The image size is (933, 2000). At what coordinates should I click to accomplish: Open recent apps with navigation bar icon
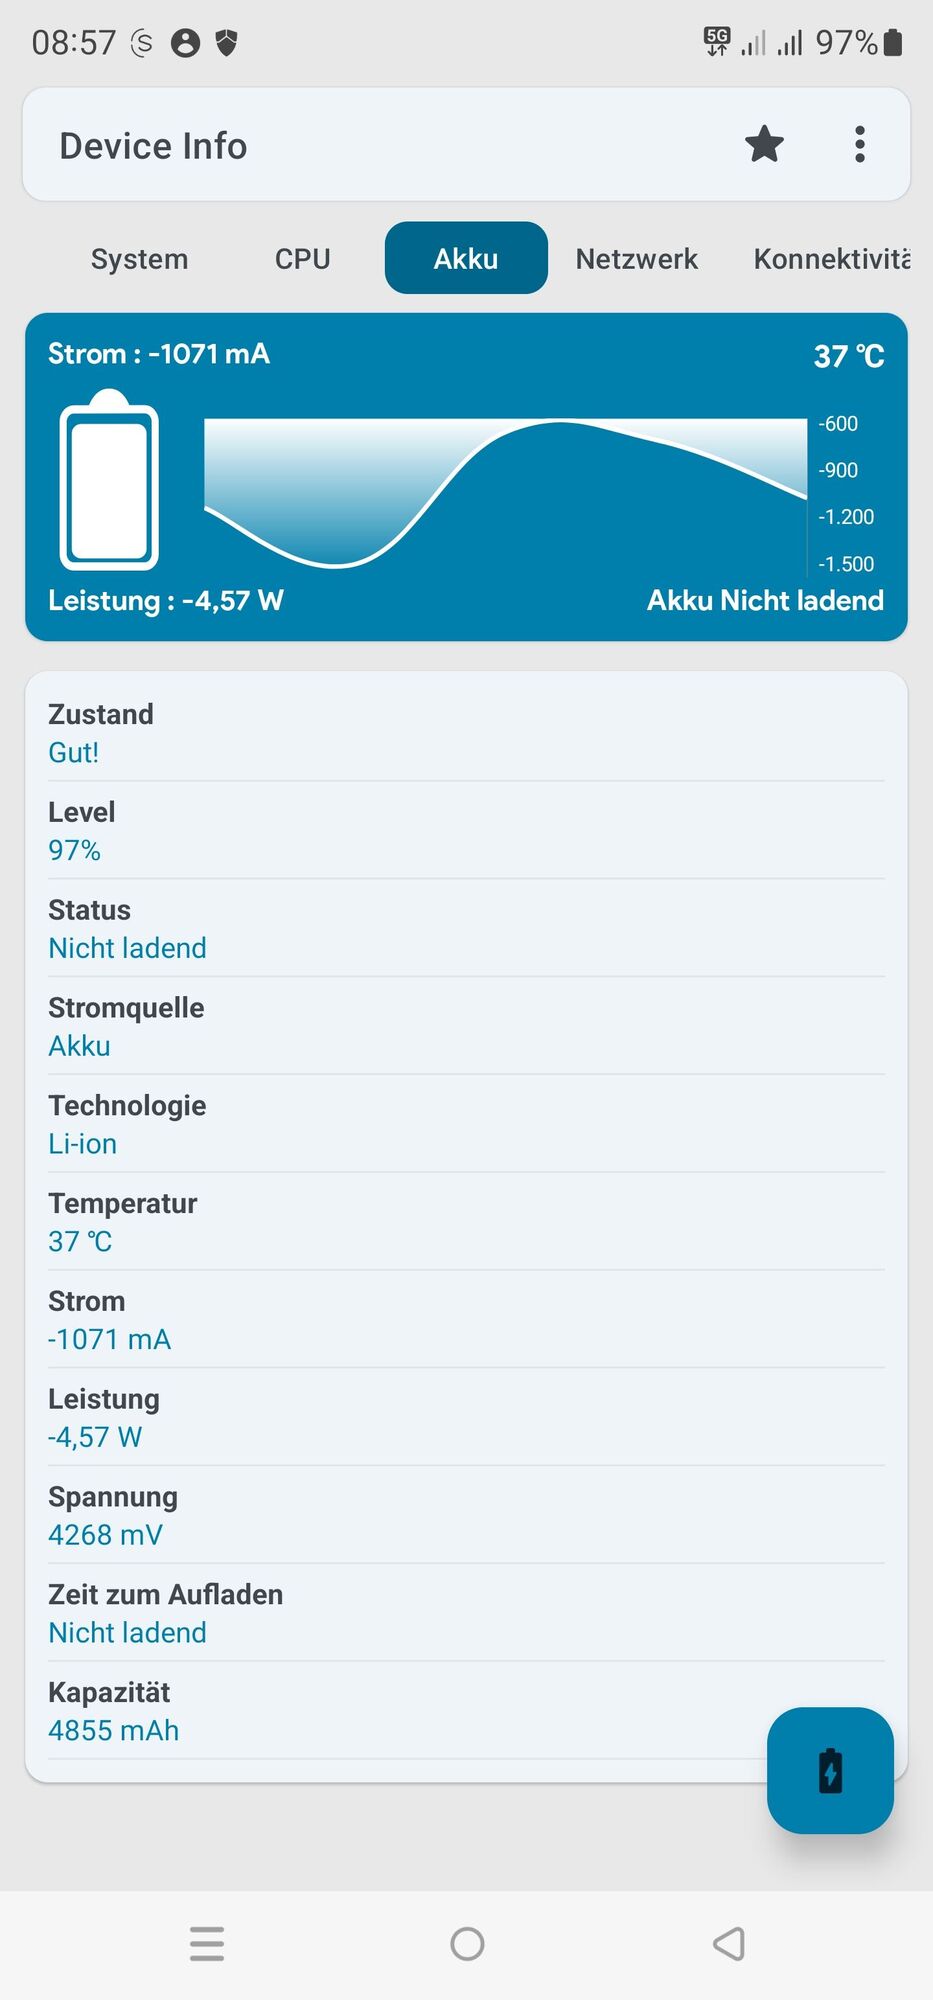[x=207, y=1944]
